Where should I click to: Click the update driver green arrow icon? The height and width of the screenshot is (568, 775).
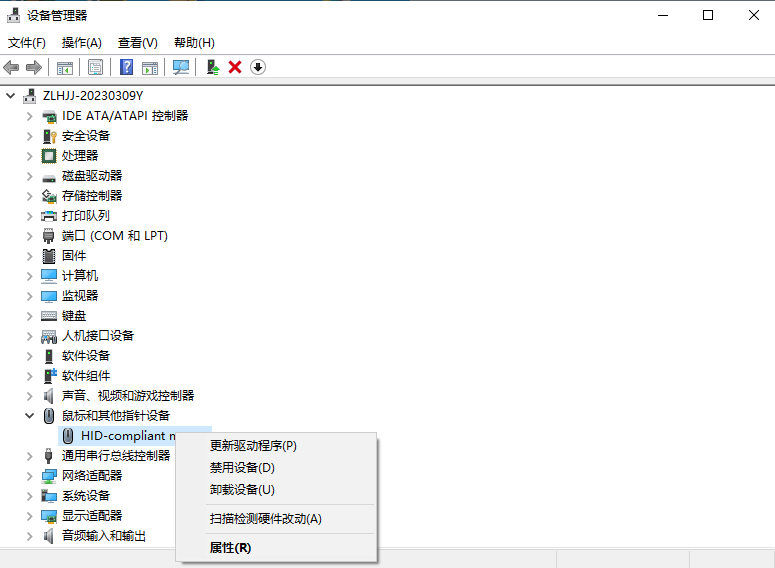click(213, 67)
